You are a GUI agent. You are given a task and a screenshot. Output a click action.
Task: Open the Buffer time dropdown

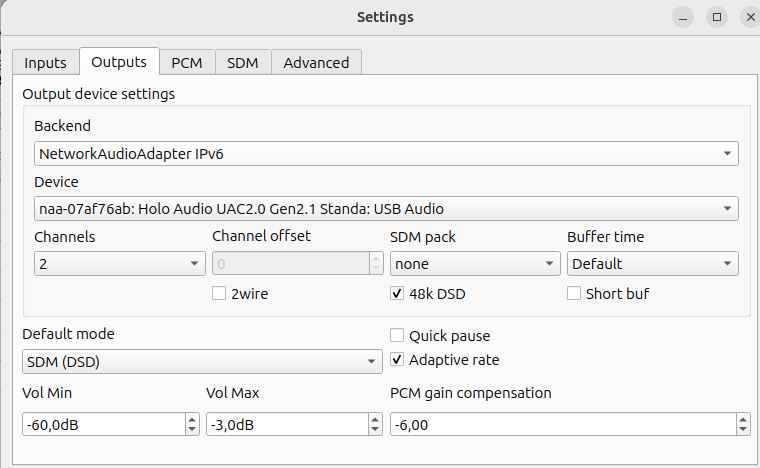(x=652, y=264)
